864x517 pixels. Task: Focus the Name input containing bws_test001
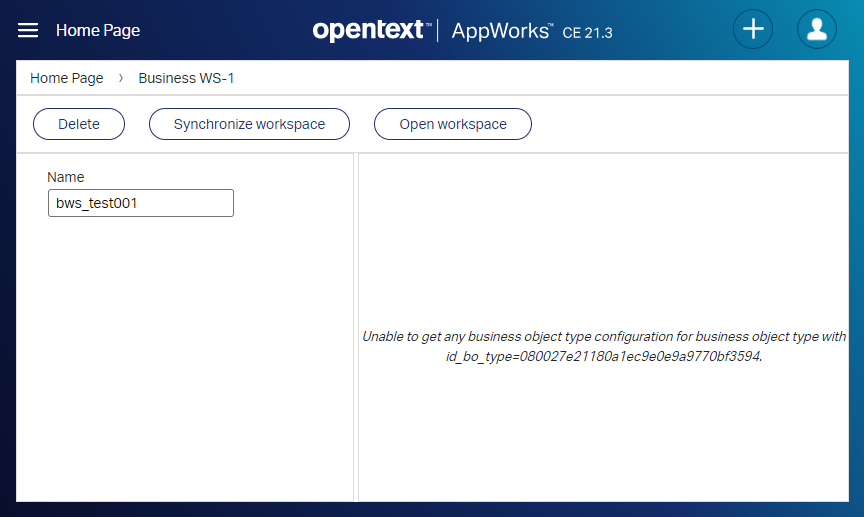click(140, 203)
